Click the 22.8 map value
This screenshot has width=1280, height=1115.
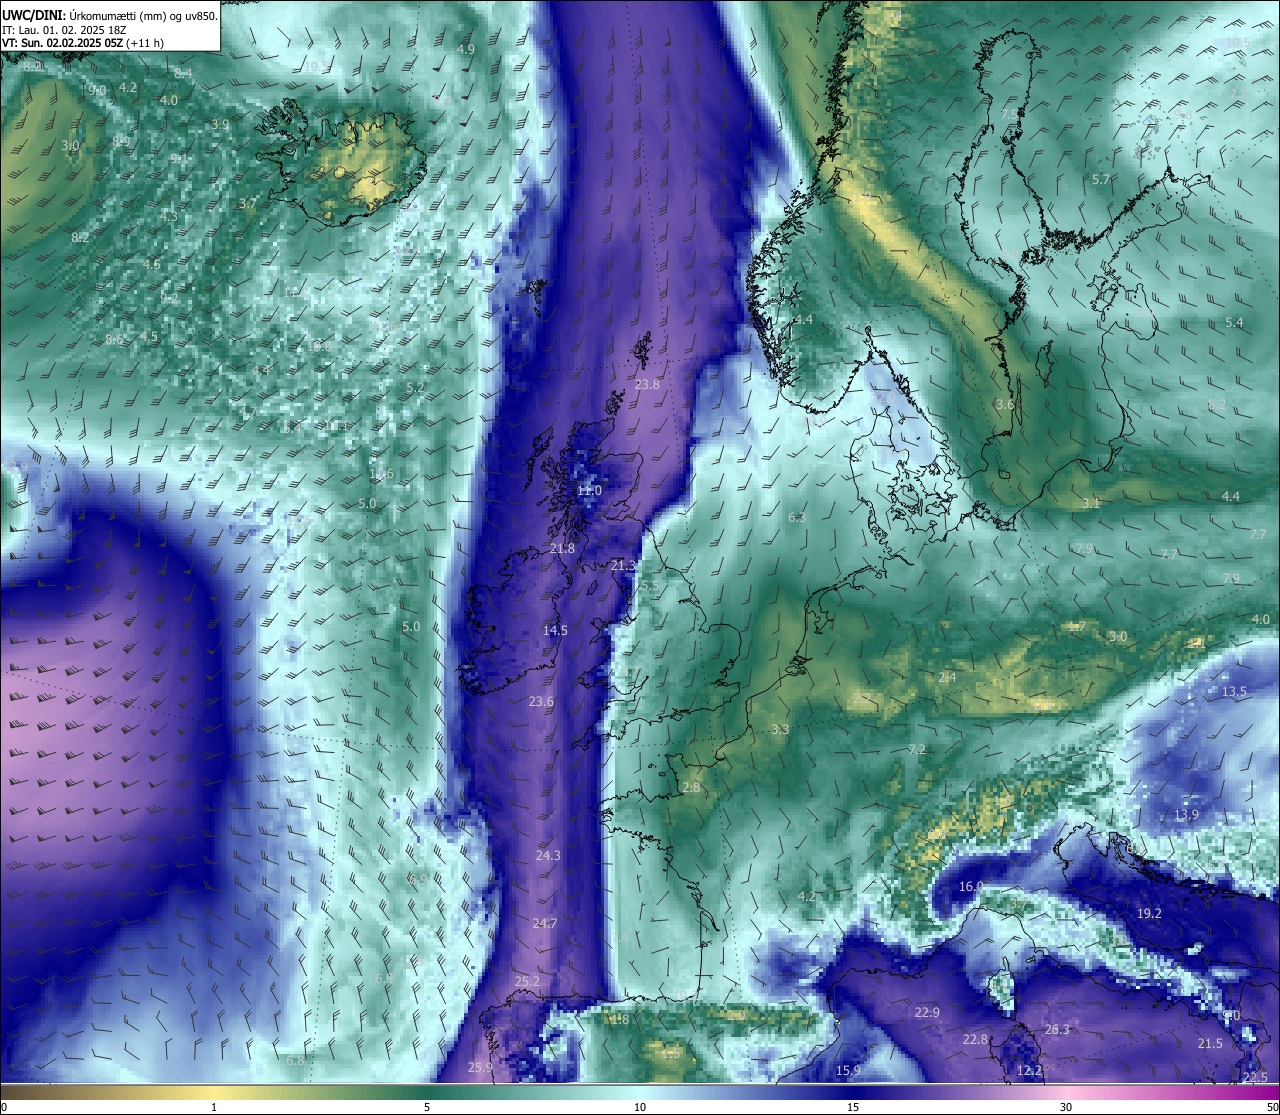[x=975, y=1040]
